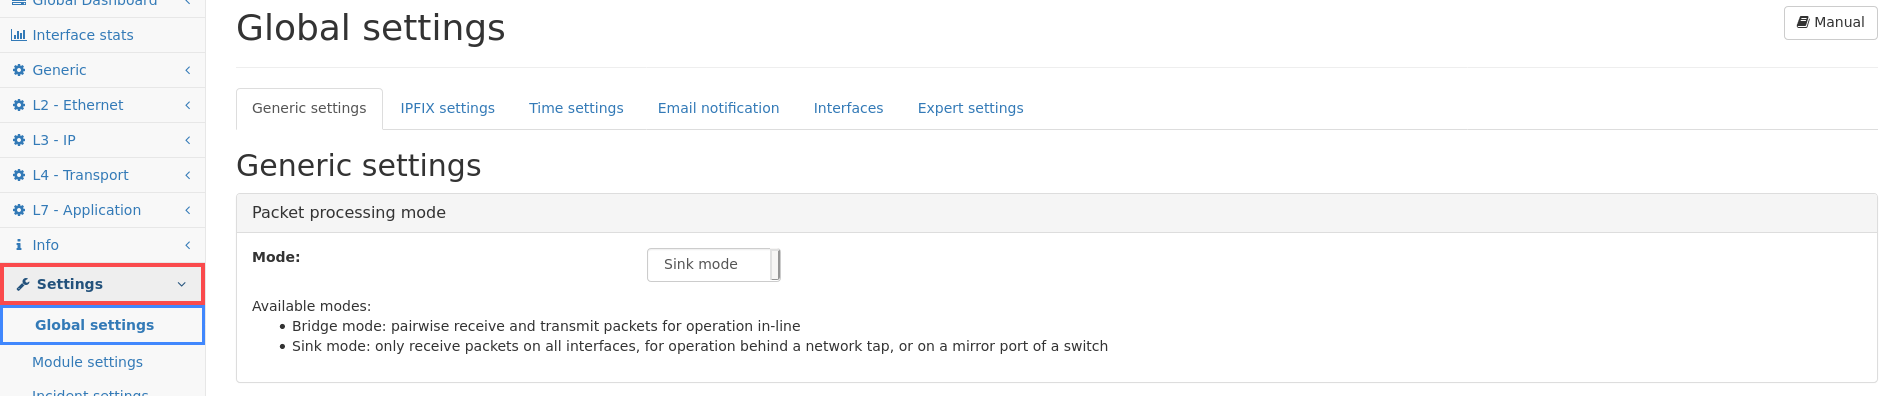Click the wrench icon beside Settings
Image resolution: width=1896 pixels, height=396 pixels.
point(23,284)
